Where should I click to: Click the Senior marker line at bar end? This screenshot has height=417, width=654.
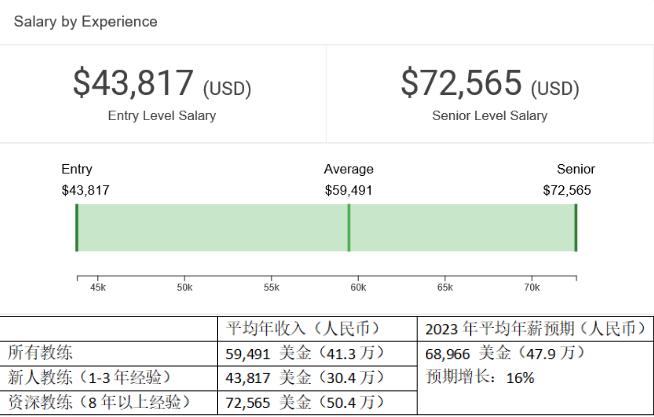(x=576, y=228)
